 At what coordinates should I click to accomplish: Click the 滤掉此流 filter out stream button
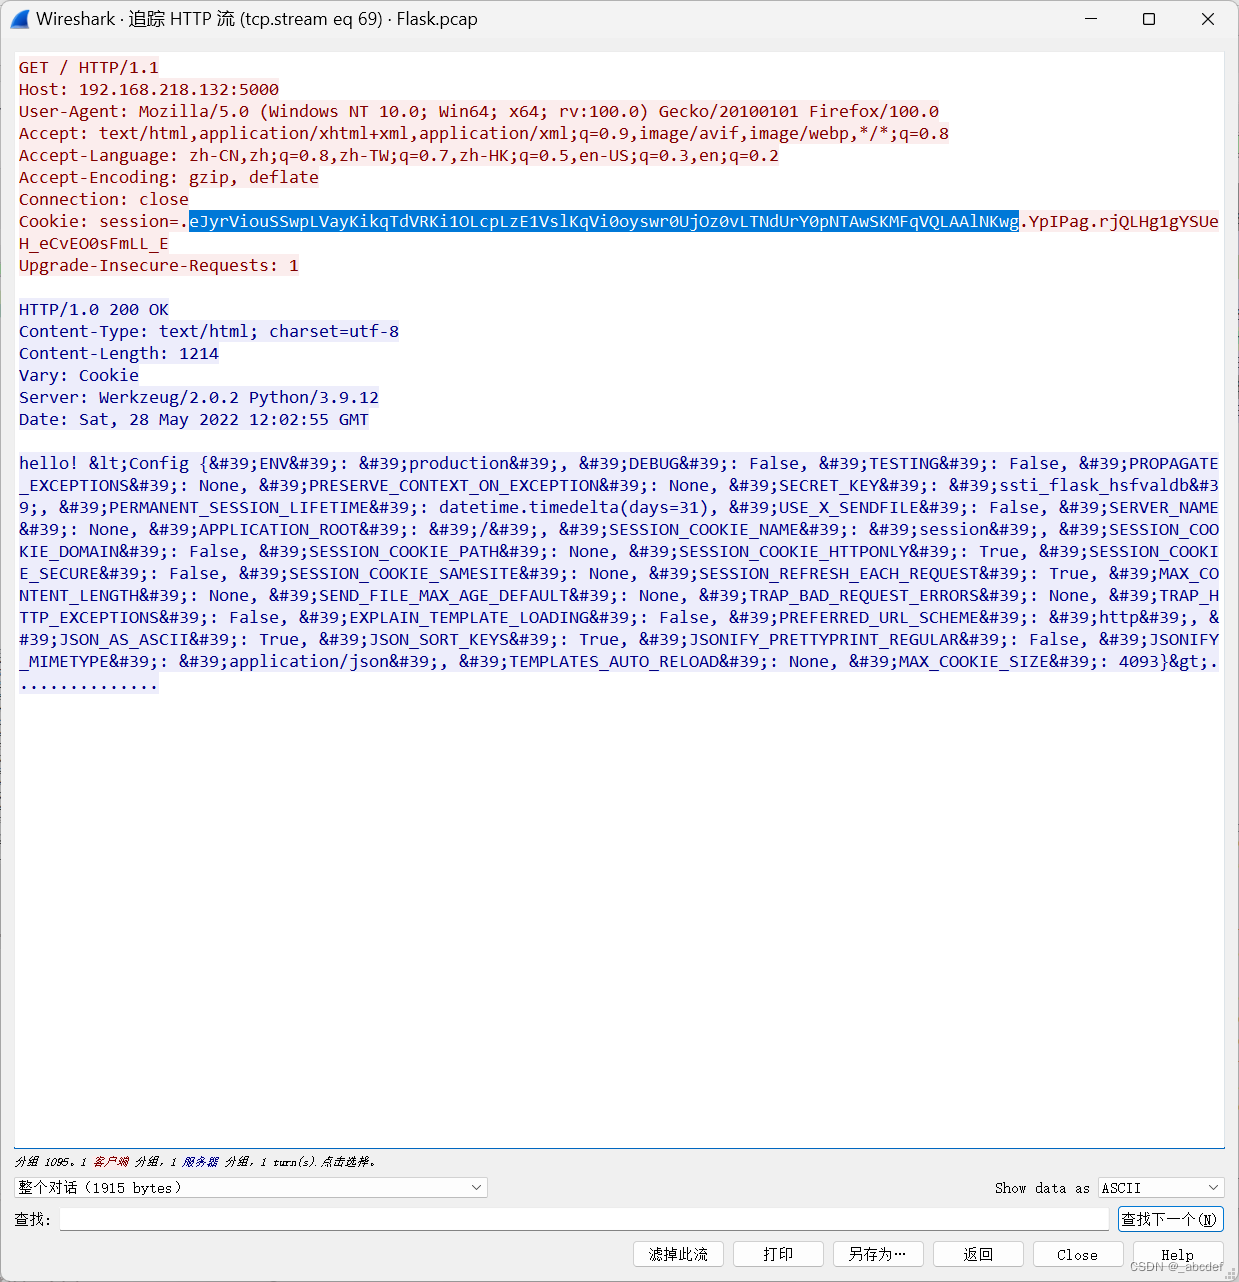[x=678, y=1254]
